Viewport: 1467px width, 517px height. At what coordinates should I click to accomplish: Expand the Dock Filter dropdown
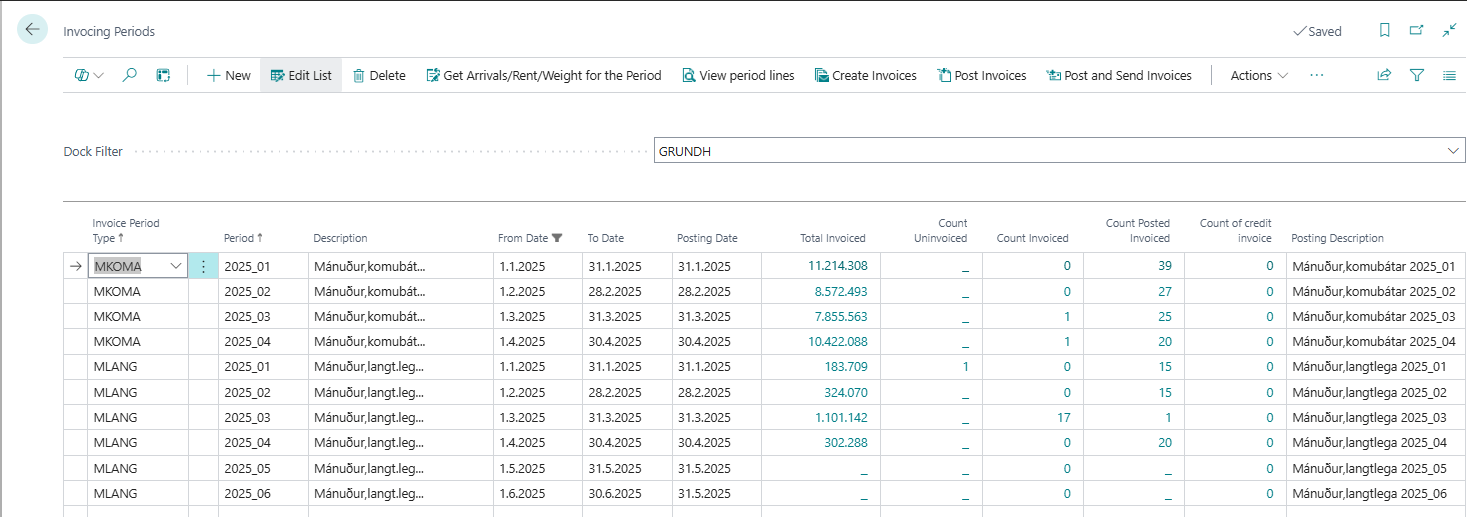point(1453,151)
